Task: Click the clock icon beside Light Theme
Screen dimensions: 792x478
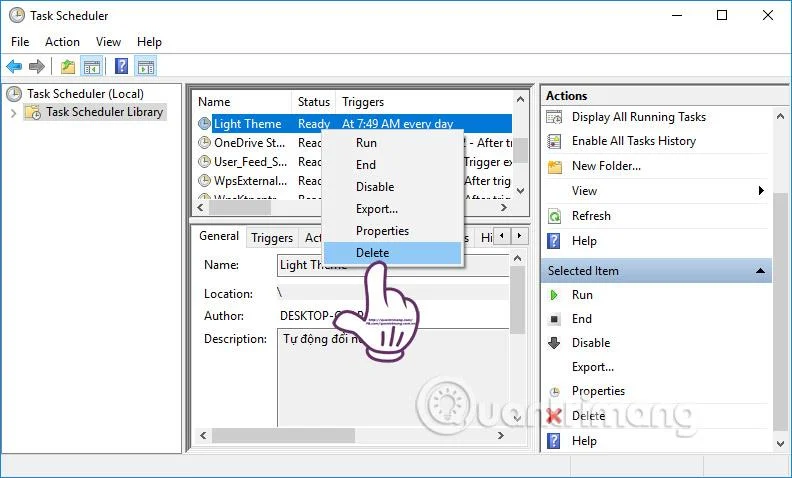Action: click(x=204, y=124)
